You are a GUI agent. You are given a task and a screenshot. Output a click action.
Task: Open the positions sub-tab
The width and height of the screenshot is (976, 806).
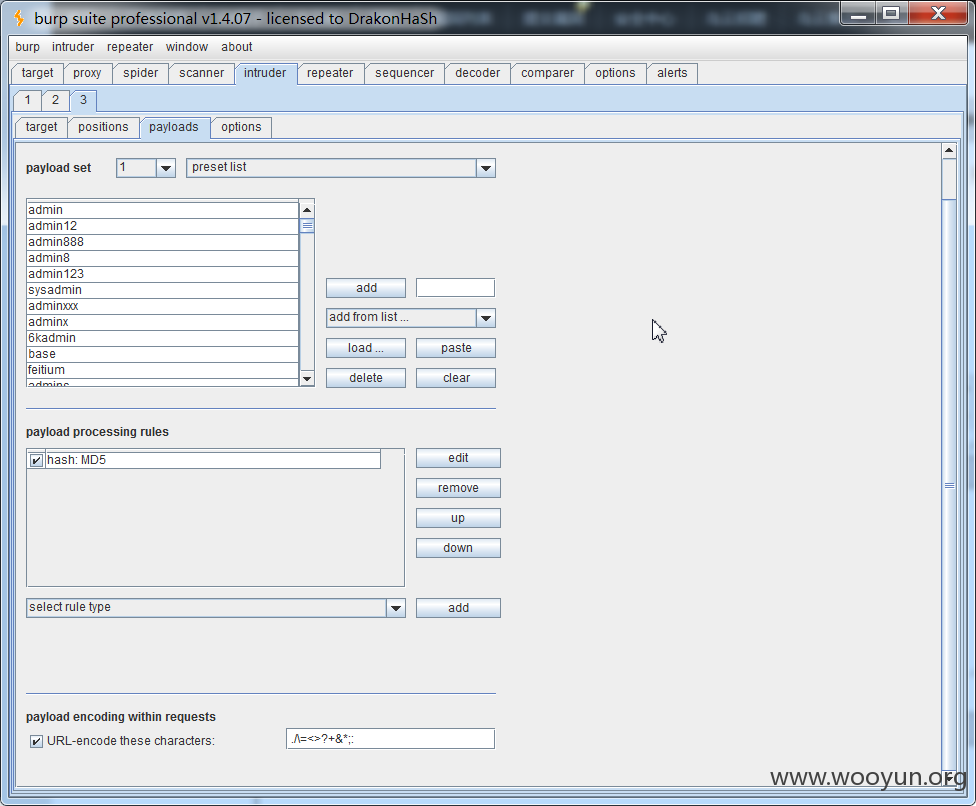point(103,127)
